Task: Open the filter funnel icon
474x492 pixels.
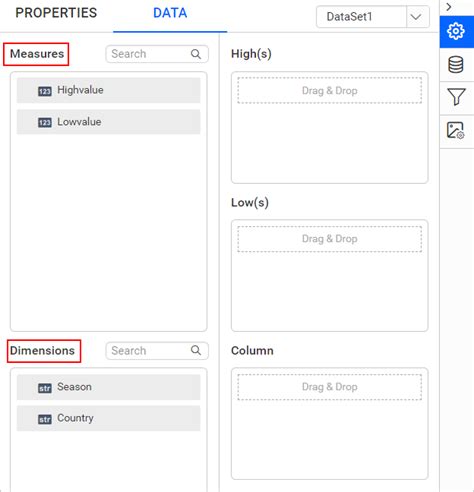Action: (x=456, y=97)
